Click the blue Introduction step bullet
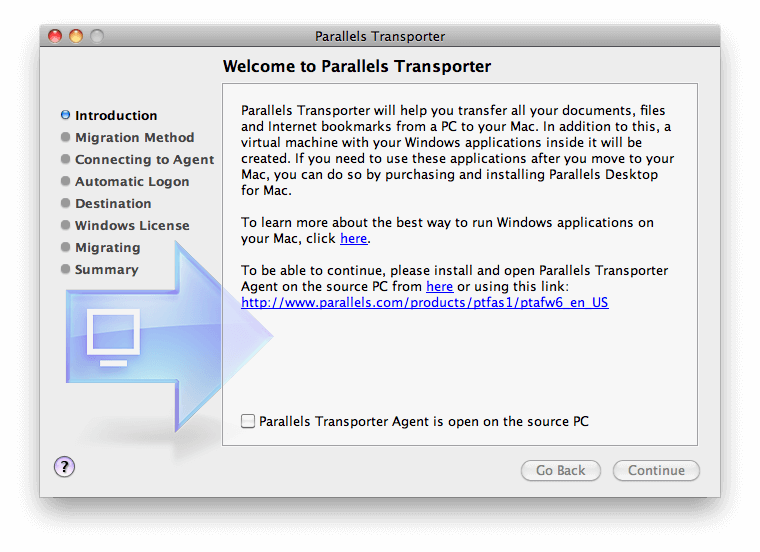The height and width of the screenshot is (552, 760). coord(65,115)
